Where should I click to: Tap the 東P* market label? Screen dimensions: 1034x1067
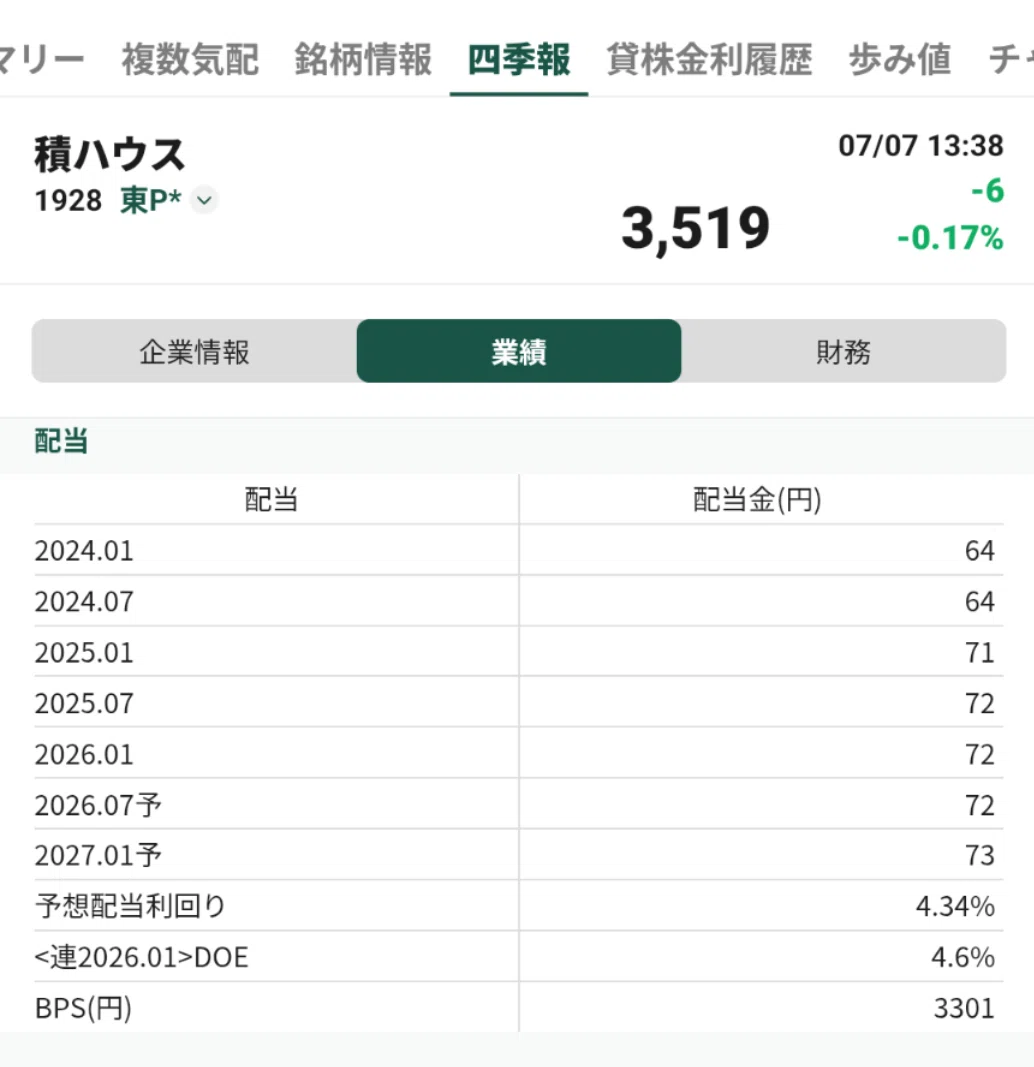tap(150, 200)
